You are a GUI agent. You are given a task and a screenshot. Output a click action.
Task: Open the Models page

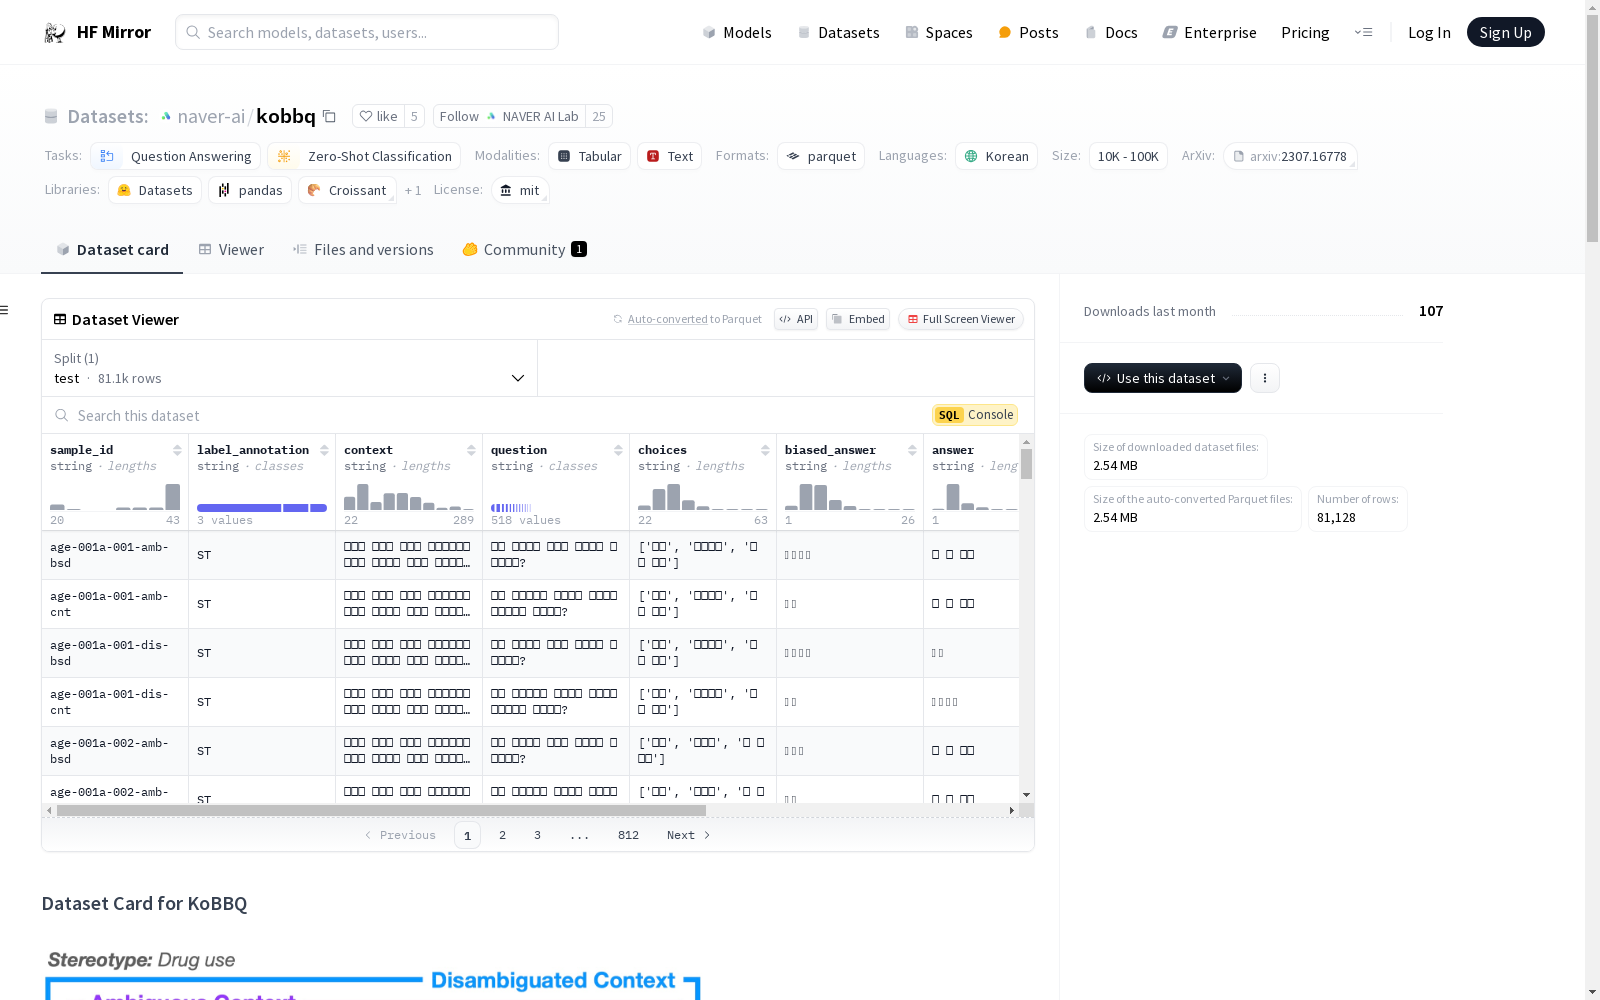click(737, 32)
